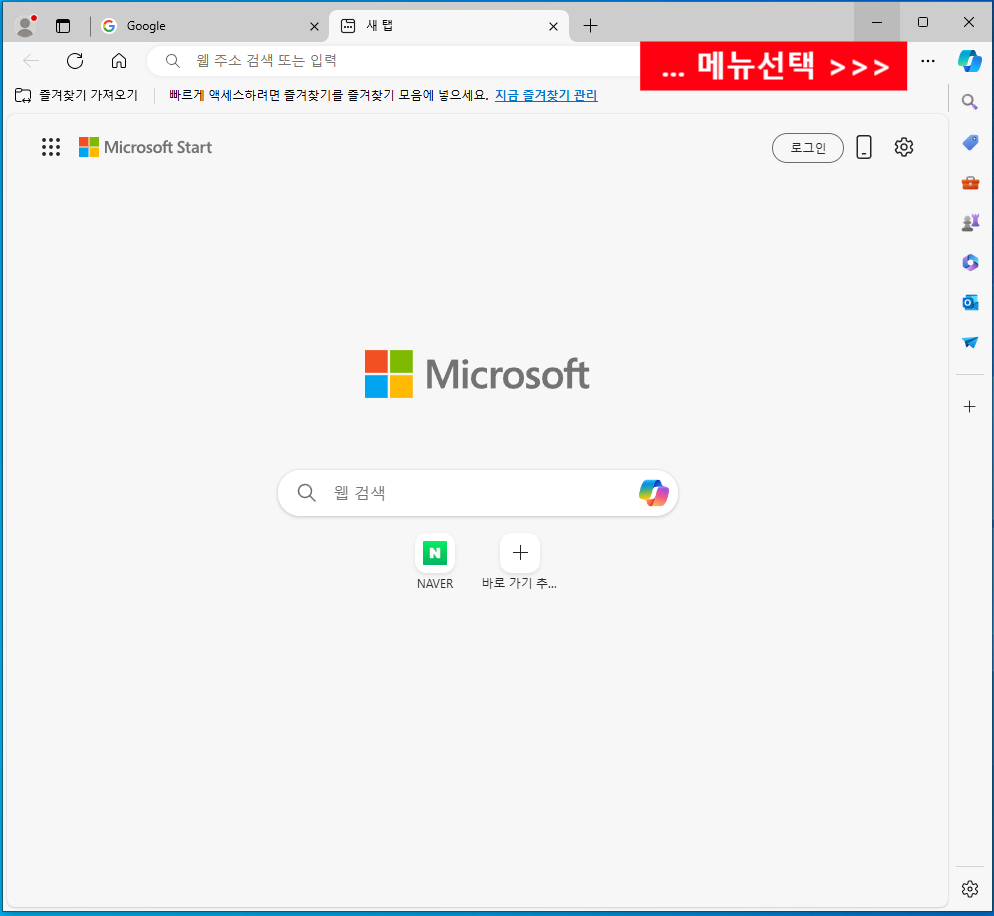This screenshot has width=994, height=916.
Task: Open the sidebar Microsoft 365 icon
Action: point(969,262)
